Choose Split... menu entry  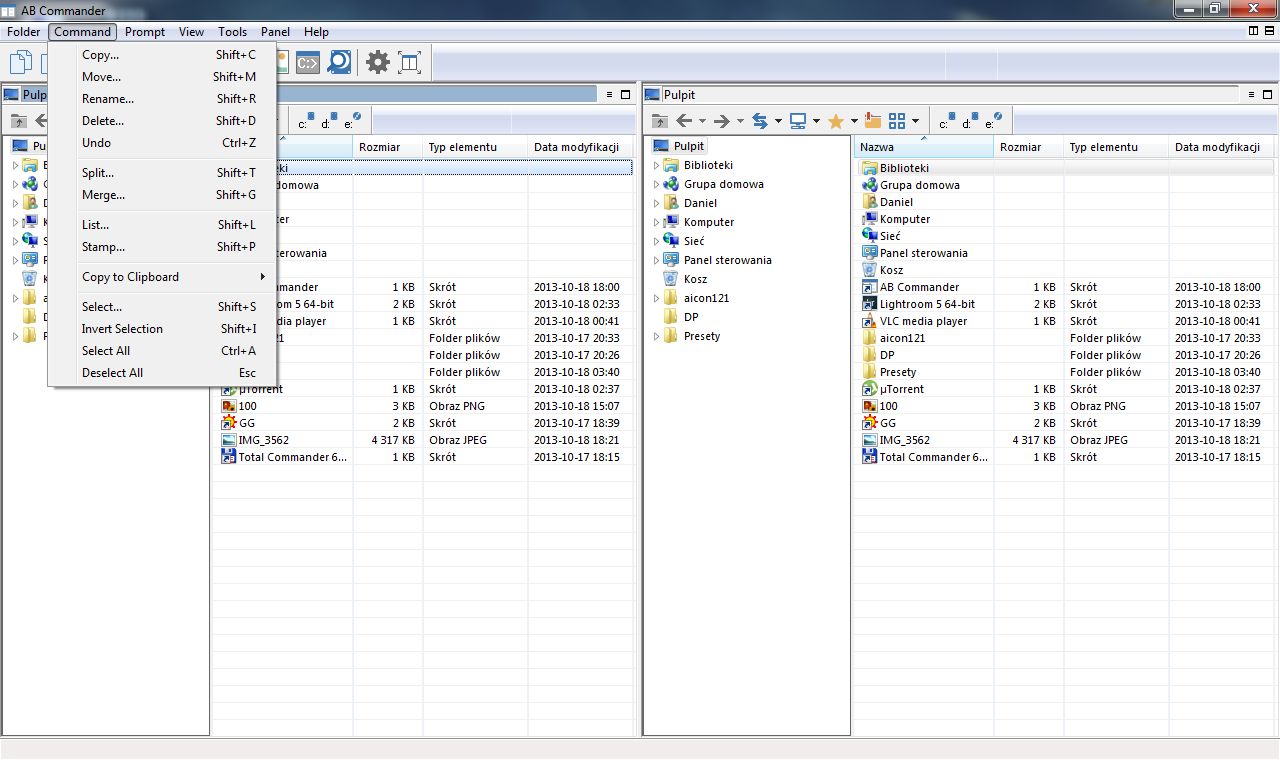point(162,173)
